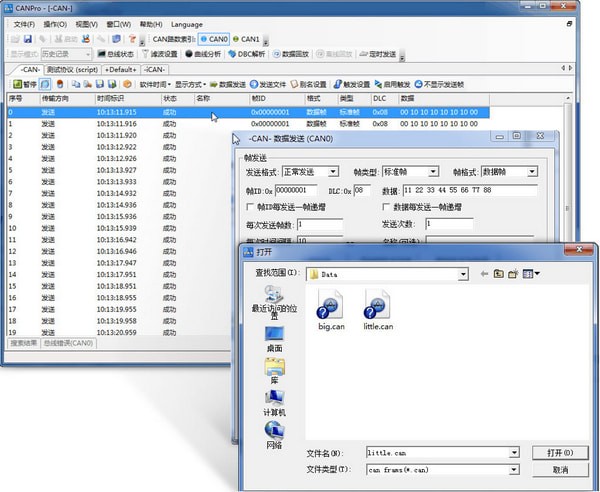
Task: Go to 库 in the places bar
Action: 274,371
